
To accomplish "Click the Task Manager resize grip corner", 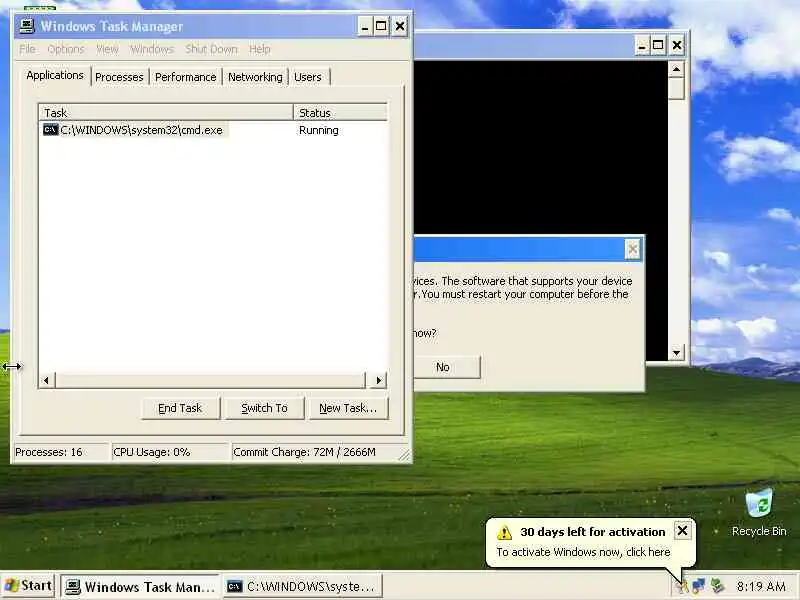I will pyautogui.click(x=405, y=455).
